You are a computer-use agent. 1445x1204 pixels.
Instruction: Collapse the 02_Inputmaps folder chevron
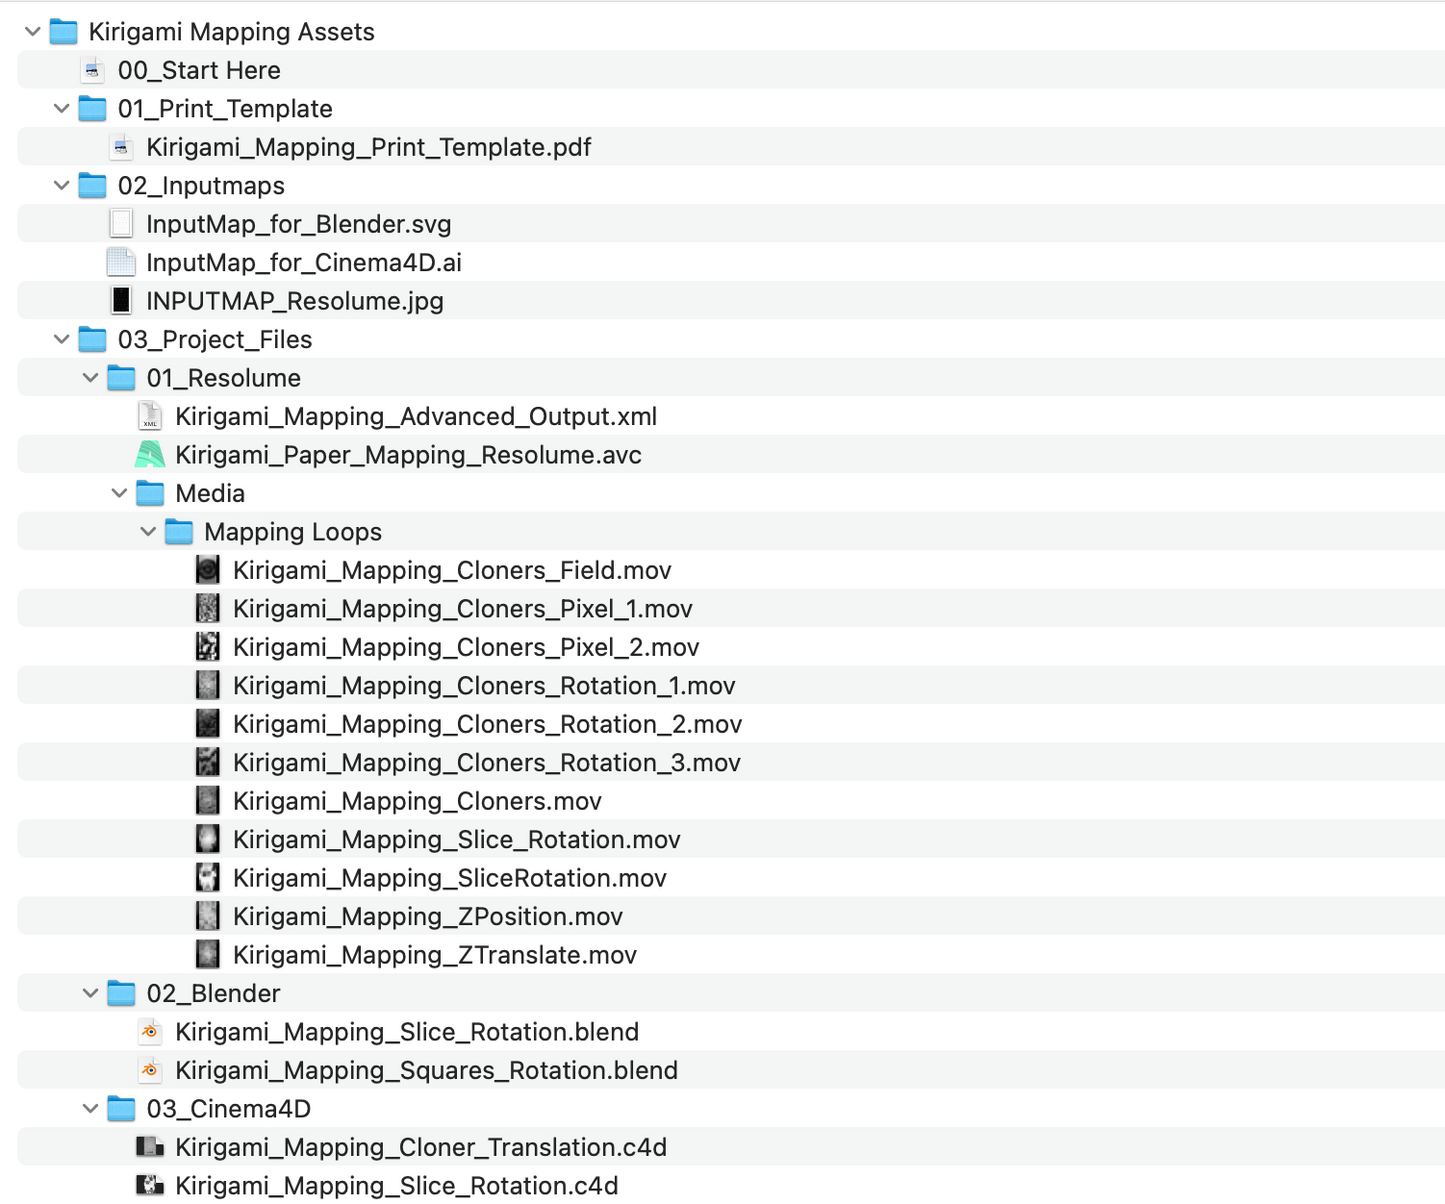62,185
